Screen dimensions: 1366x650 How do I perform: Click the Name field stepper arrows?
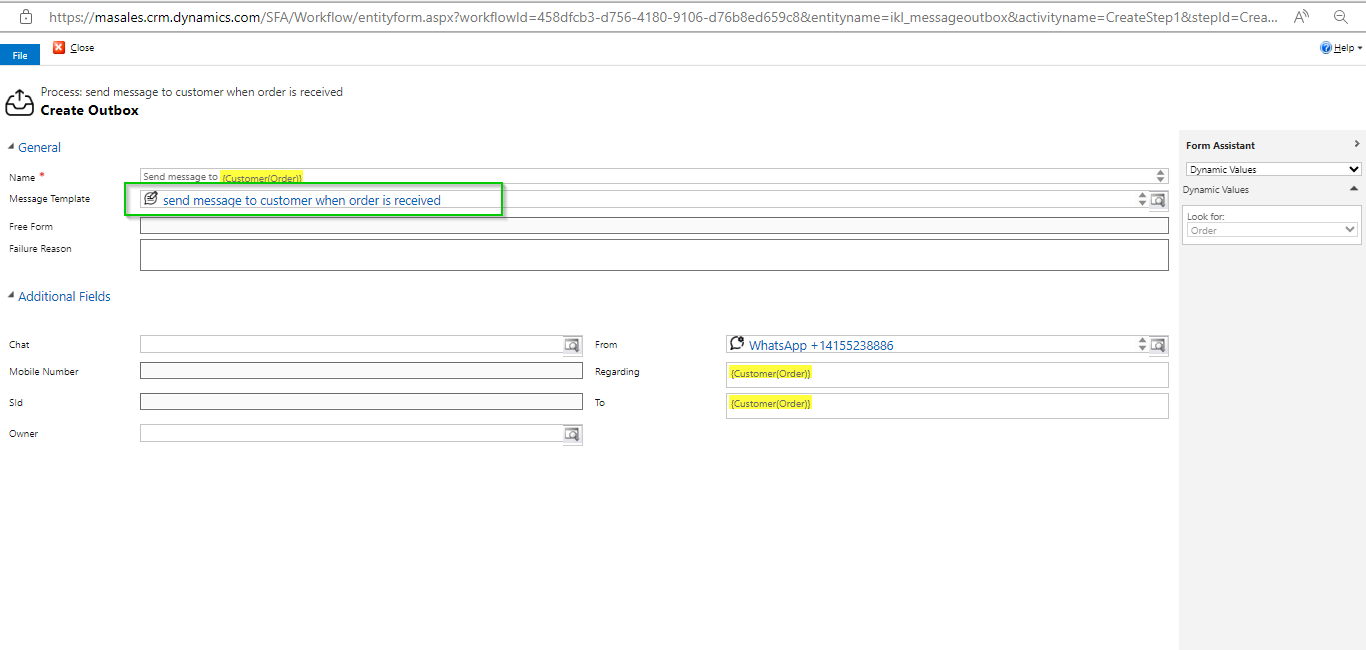[1160, 177]
